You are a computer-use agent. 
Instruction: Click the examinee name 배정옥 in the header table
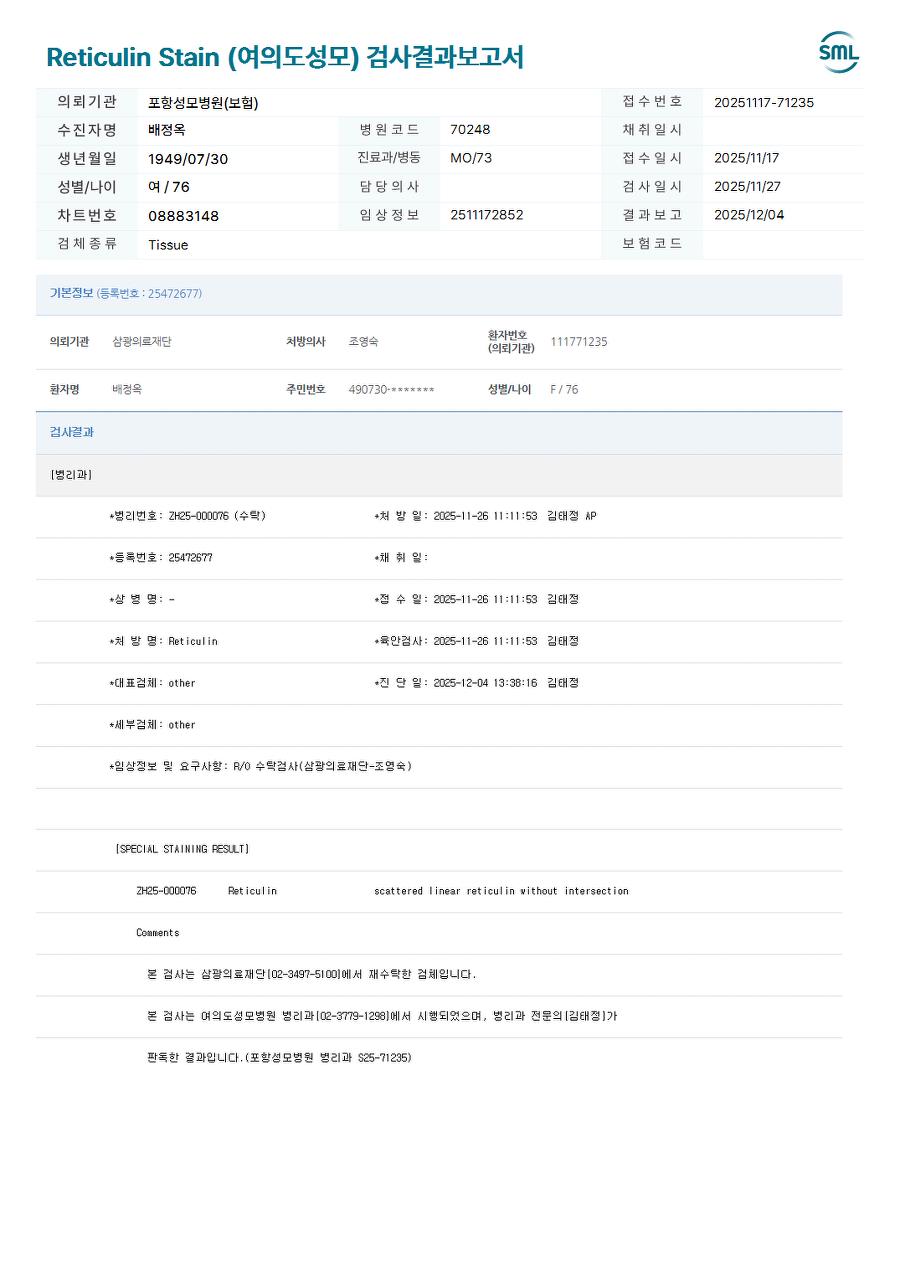click(x=167, y=130)
